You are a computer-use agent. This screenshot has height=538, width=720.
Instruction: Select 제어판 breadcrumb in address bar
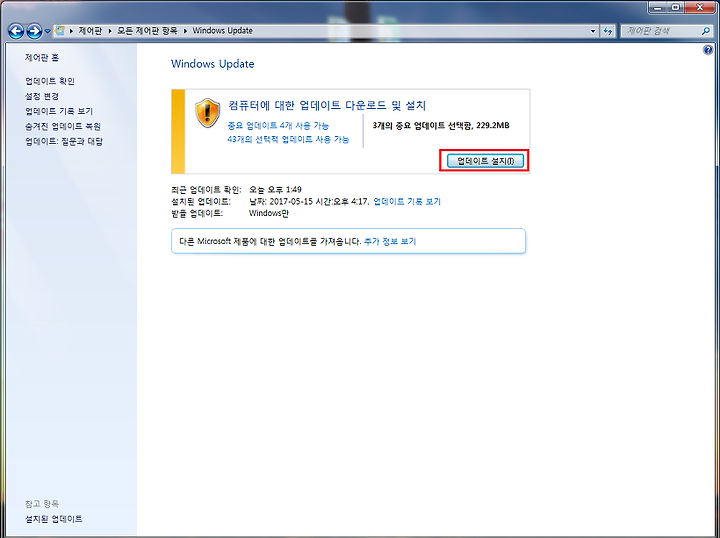click(x=90, y=31)
